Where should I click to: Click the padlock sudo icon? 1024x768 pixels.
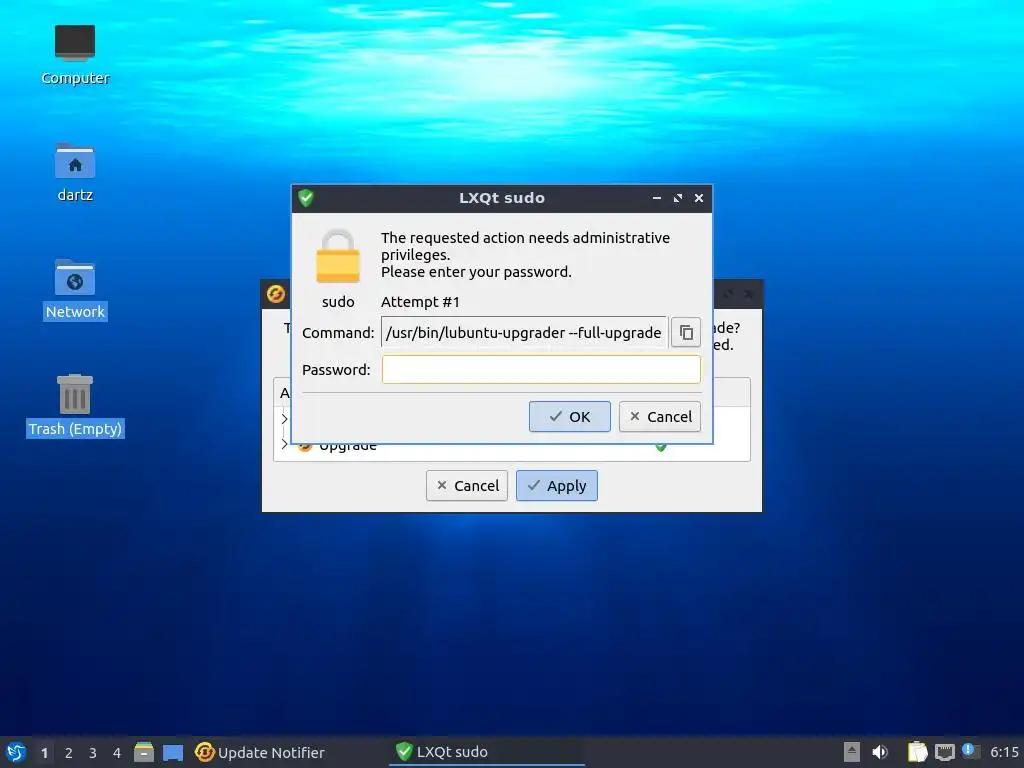point(338,257)
